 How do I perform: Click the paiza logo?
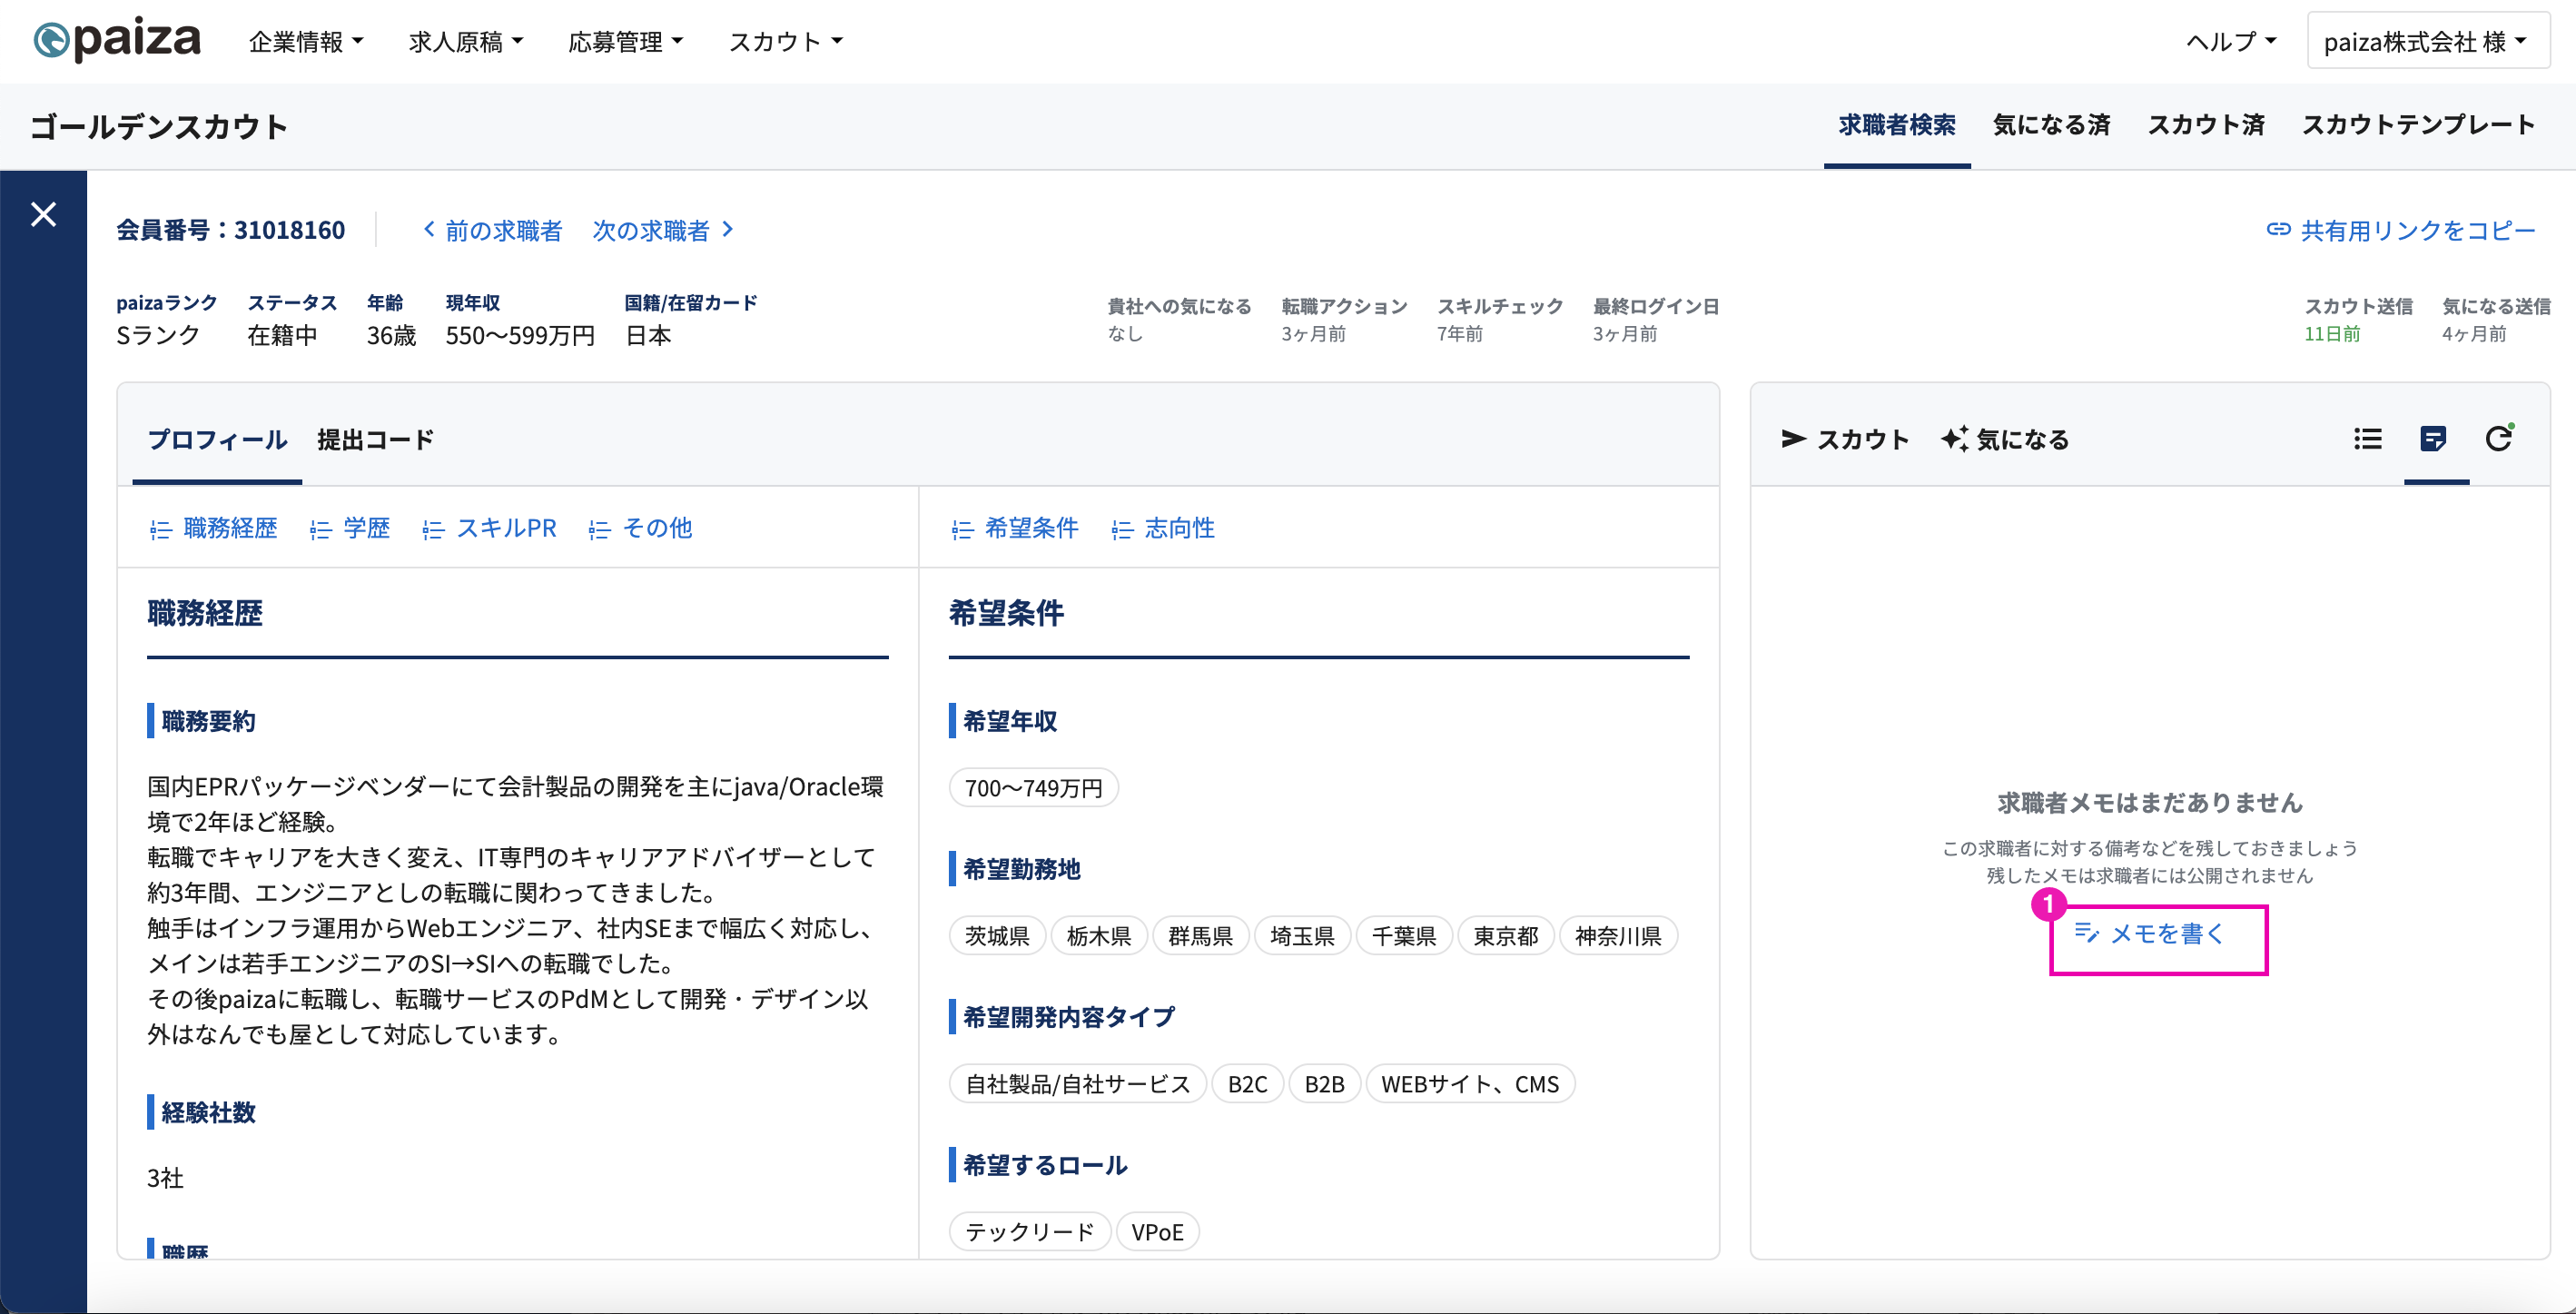tap(117, 41)
